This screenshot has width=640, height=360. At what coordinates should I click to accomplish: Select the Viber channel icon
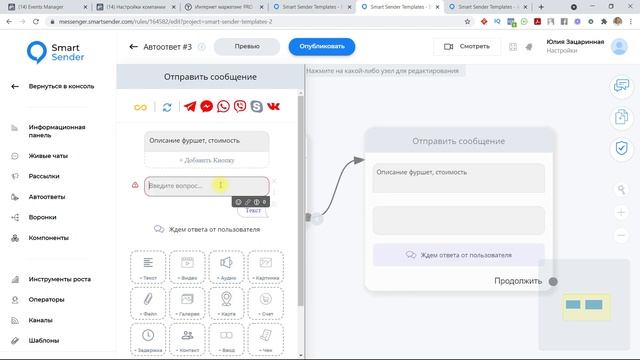[240, 107]
